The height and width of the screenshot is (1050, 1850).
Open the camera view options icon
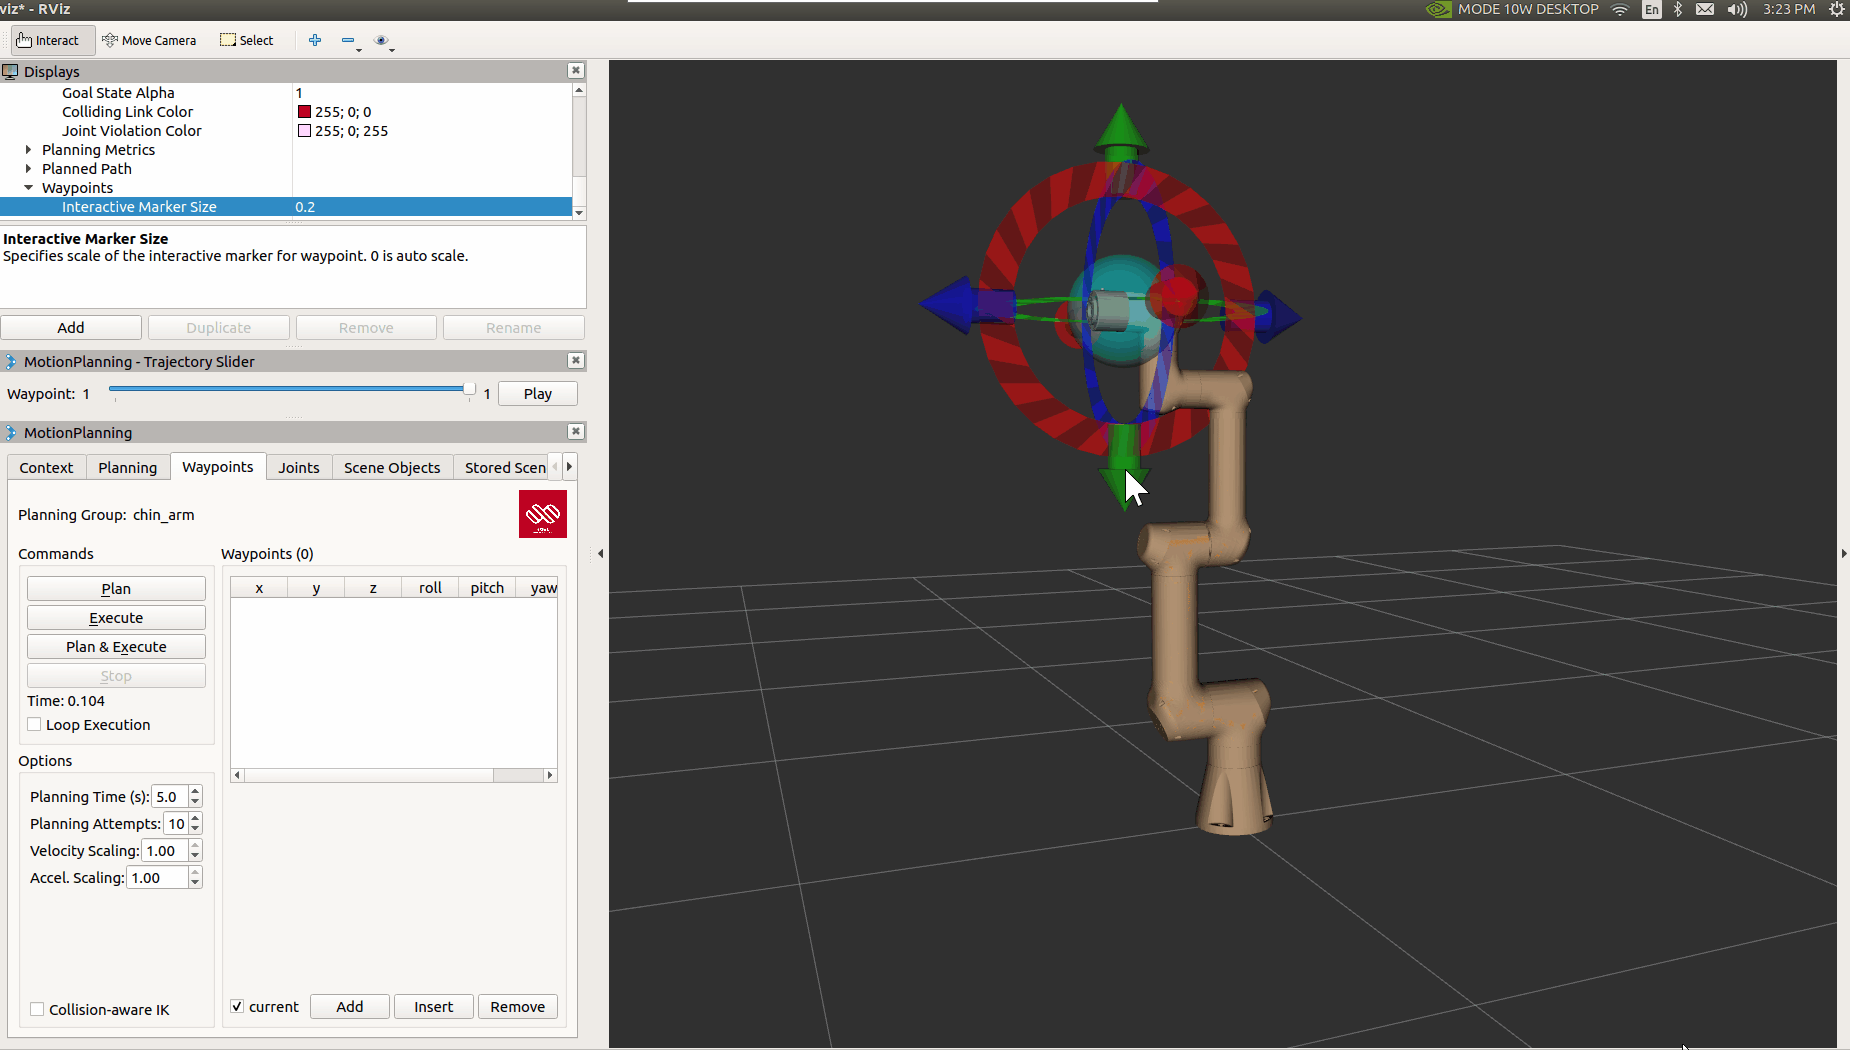pyautogui.click(x=381, y=40)
